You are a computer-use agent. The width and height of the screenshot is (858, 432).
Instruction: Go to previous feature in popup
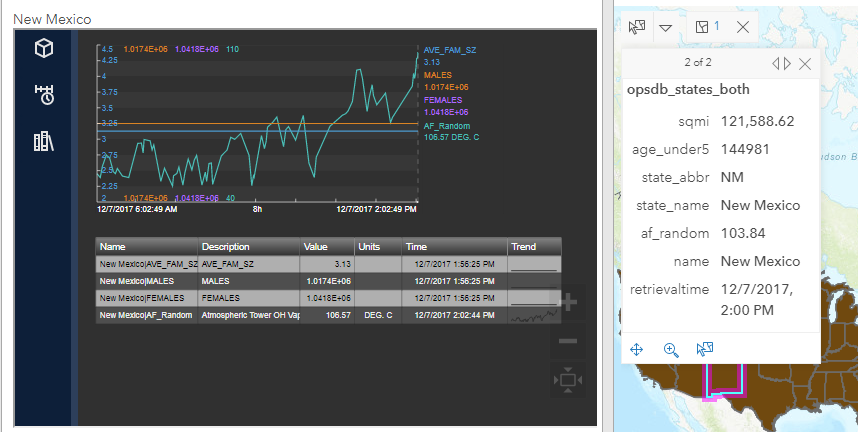point(775,63)
